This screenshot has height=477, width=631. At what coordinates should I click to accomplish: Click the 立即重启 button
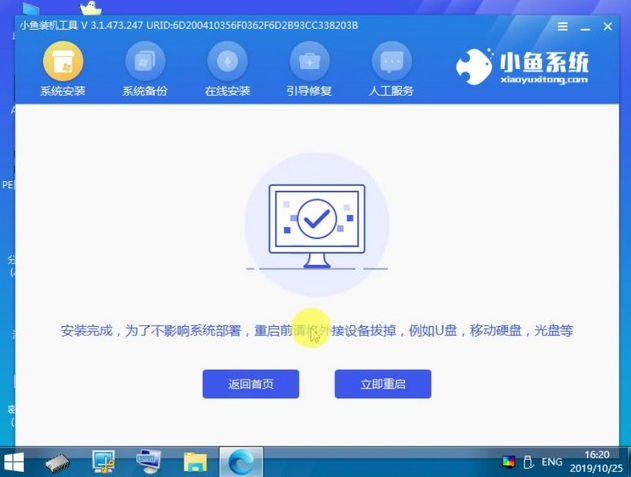(383, 384)
